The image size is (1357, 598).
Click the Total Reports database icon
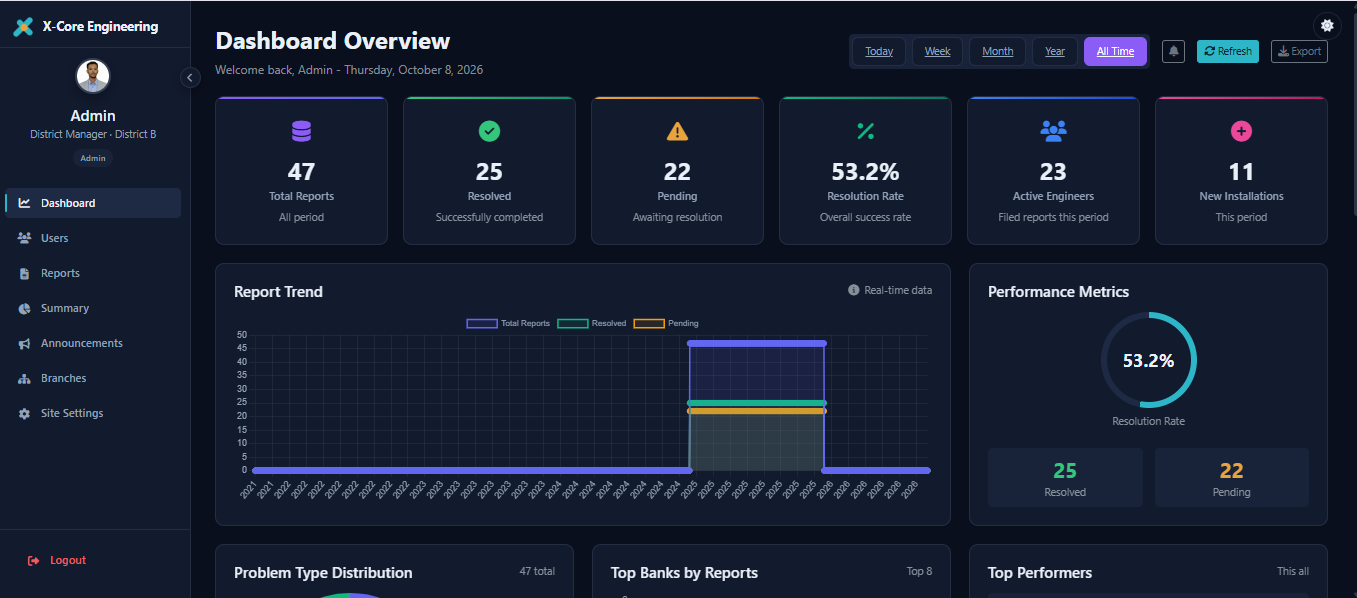(301, 131)
